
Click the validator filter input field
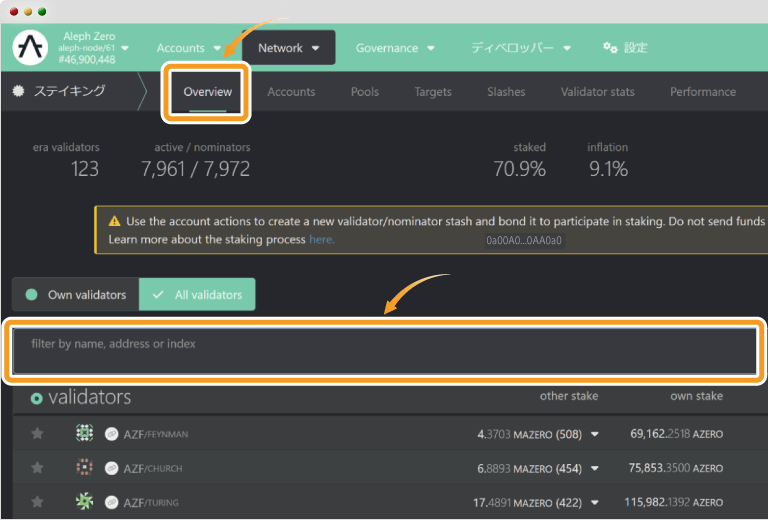pyautogui.click(x=384, y=350)
